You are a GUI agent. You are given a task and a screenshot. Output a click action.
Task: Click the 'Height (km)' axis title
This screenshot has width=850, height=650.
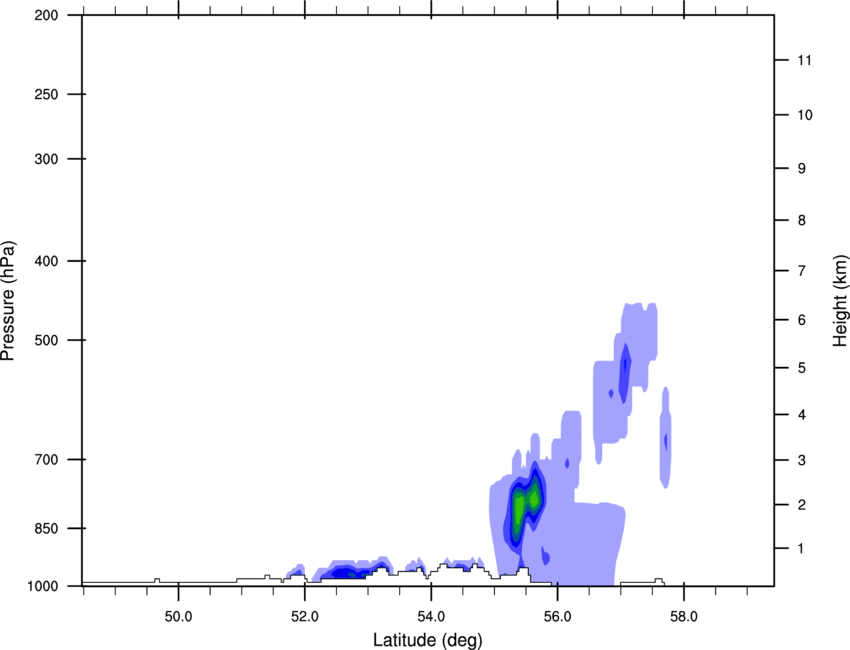pyautogui.click(x=840, y=300)
